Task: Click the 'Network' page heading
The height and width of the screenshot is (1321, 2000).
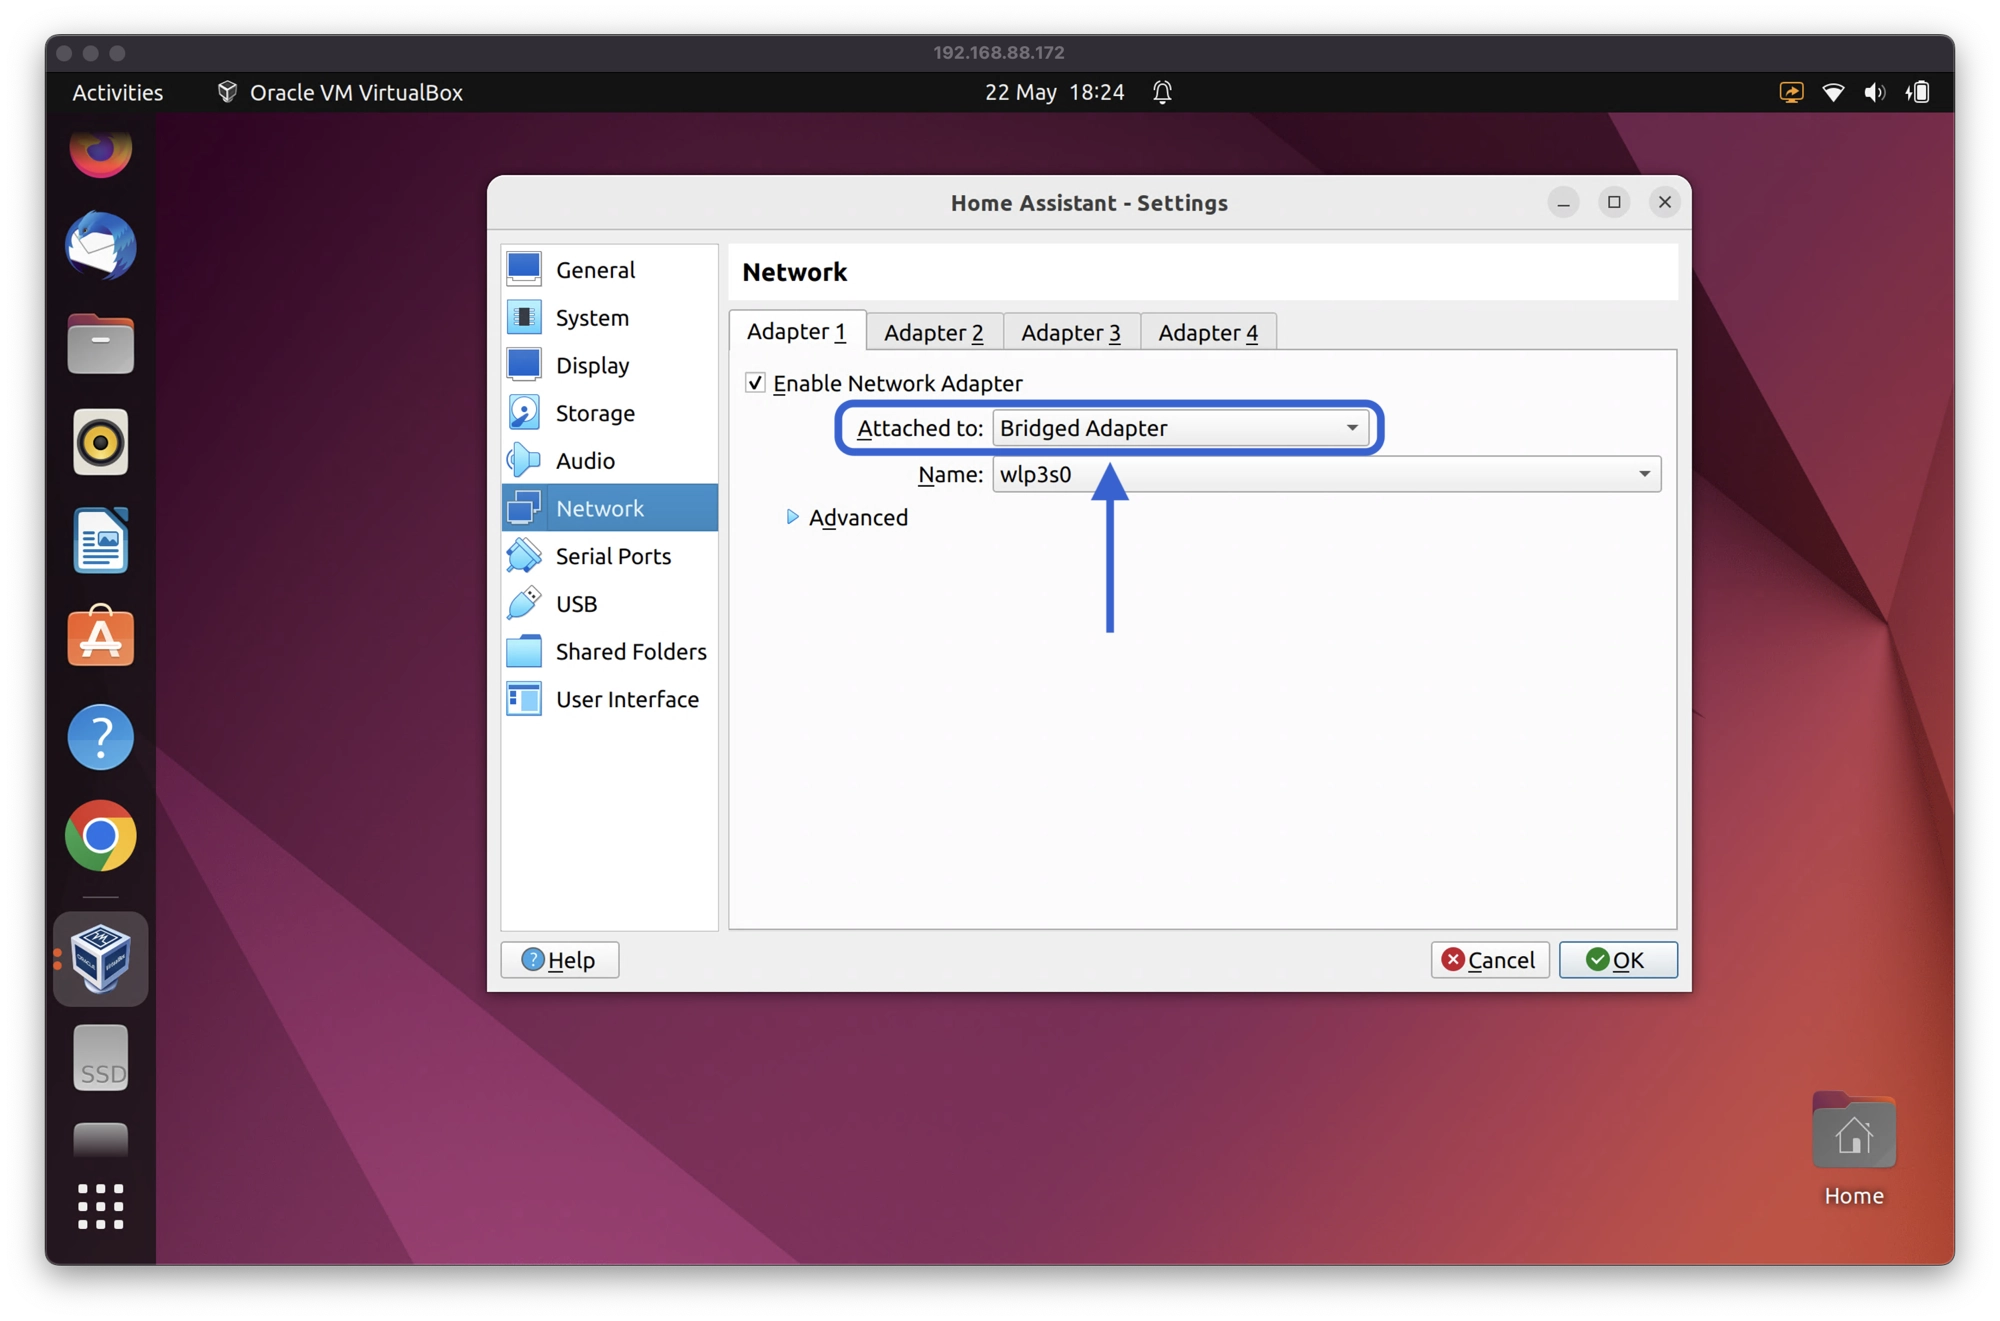Action: coord(795,272)
